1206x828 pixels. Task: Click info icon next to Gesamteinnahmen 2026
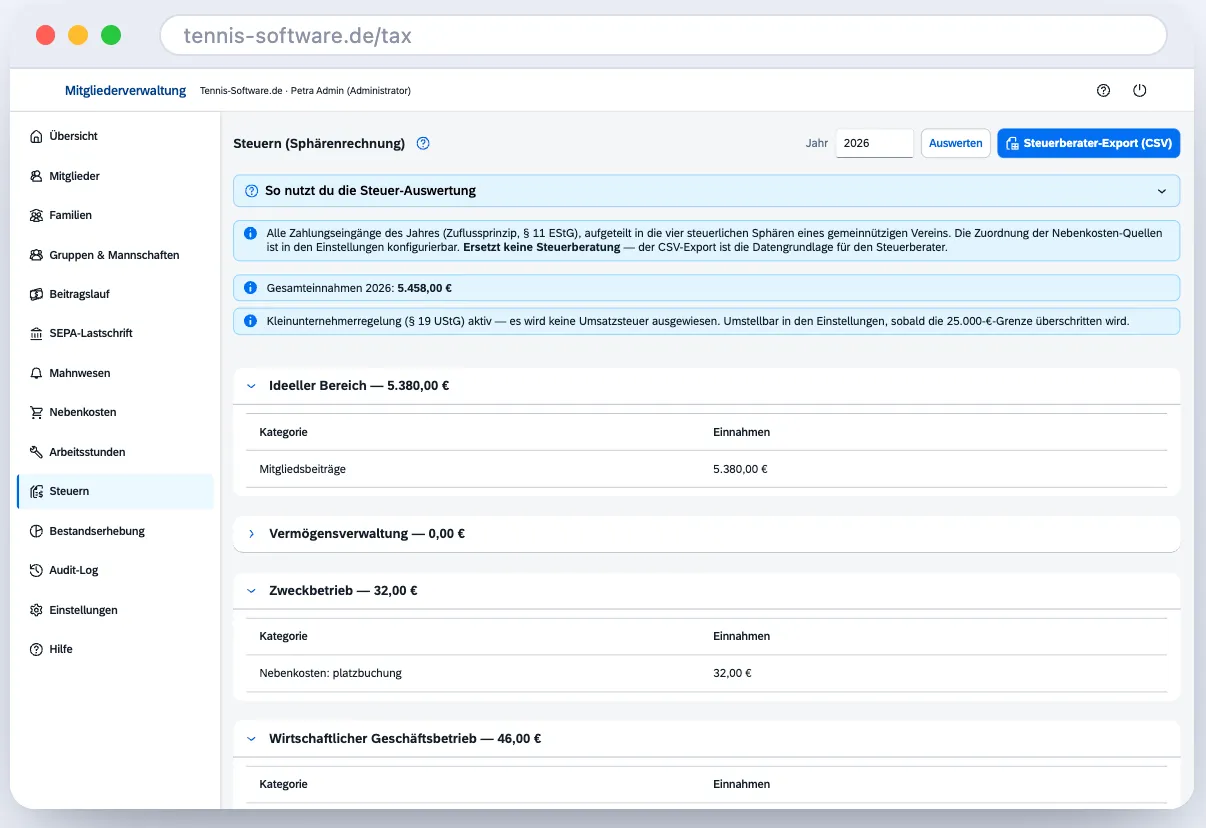(x=251, y=288)
